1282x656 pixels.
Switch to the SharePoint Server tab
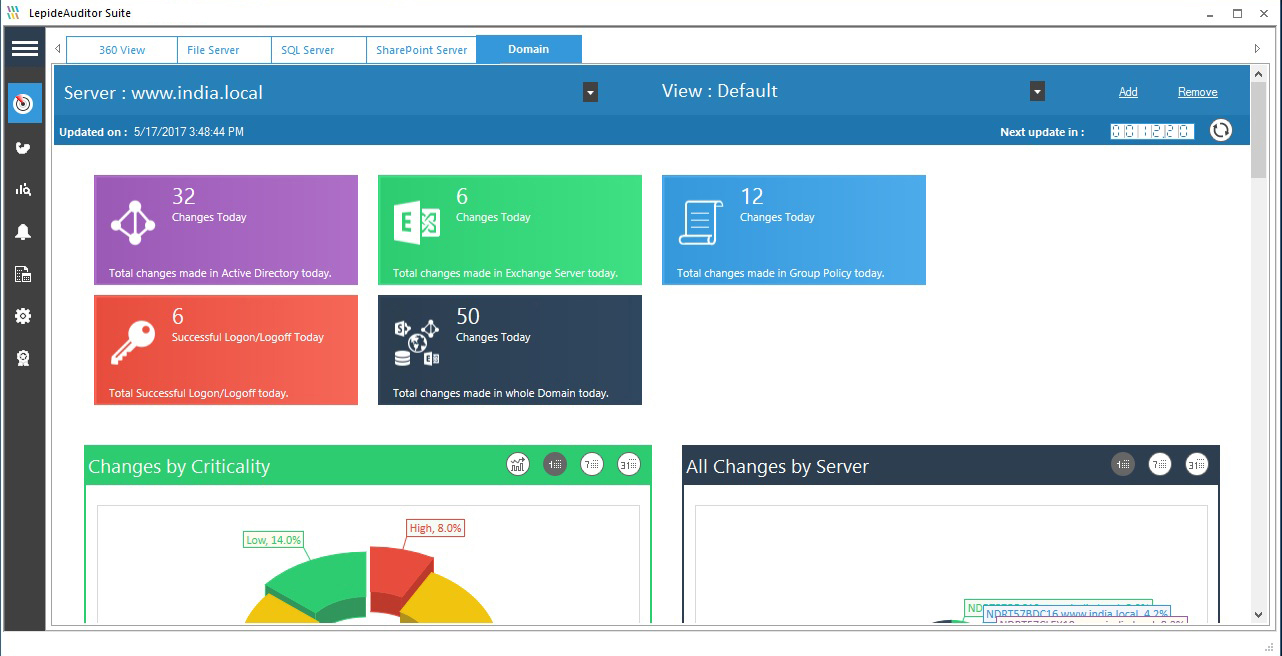pyautogui.click(x=422, y=50)
